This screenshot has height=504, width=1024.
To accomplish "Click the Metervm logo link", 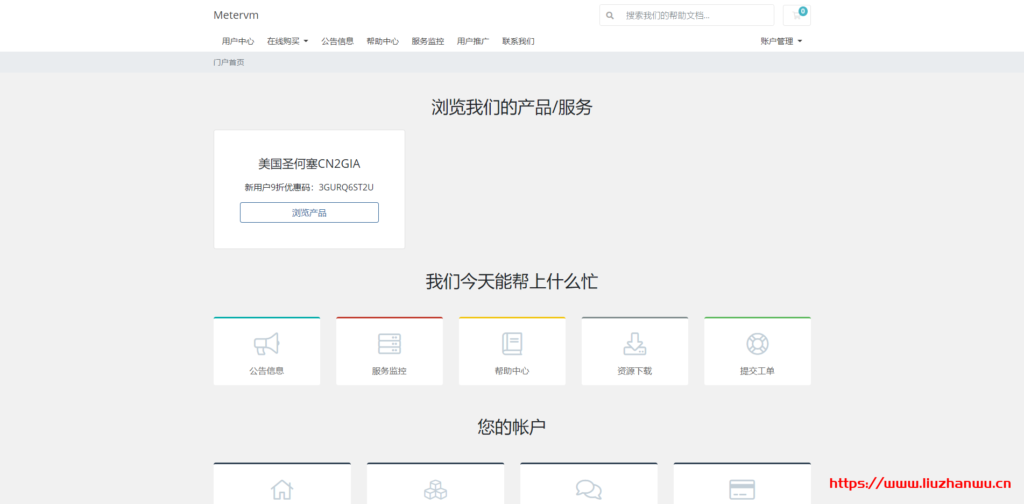I will (x=236, y=15).
